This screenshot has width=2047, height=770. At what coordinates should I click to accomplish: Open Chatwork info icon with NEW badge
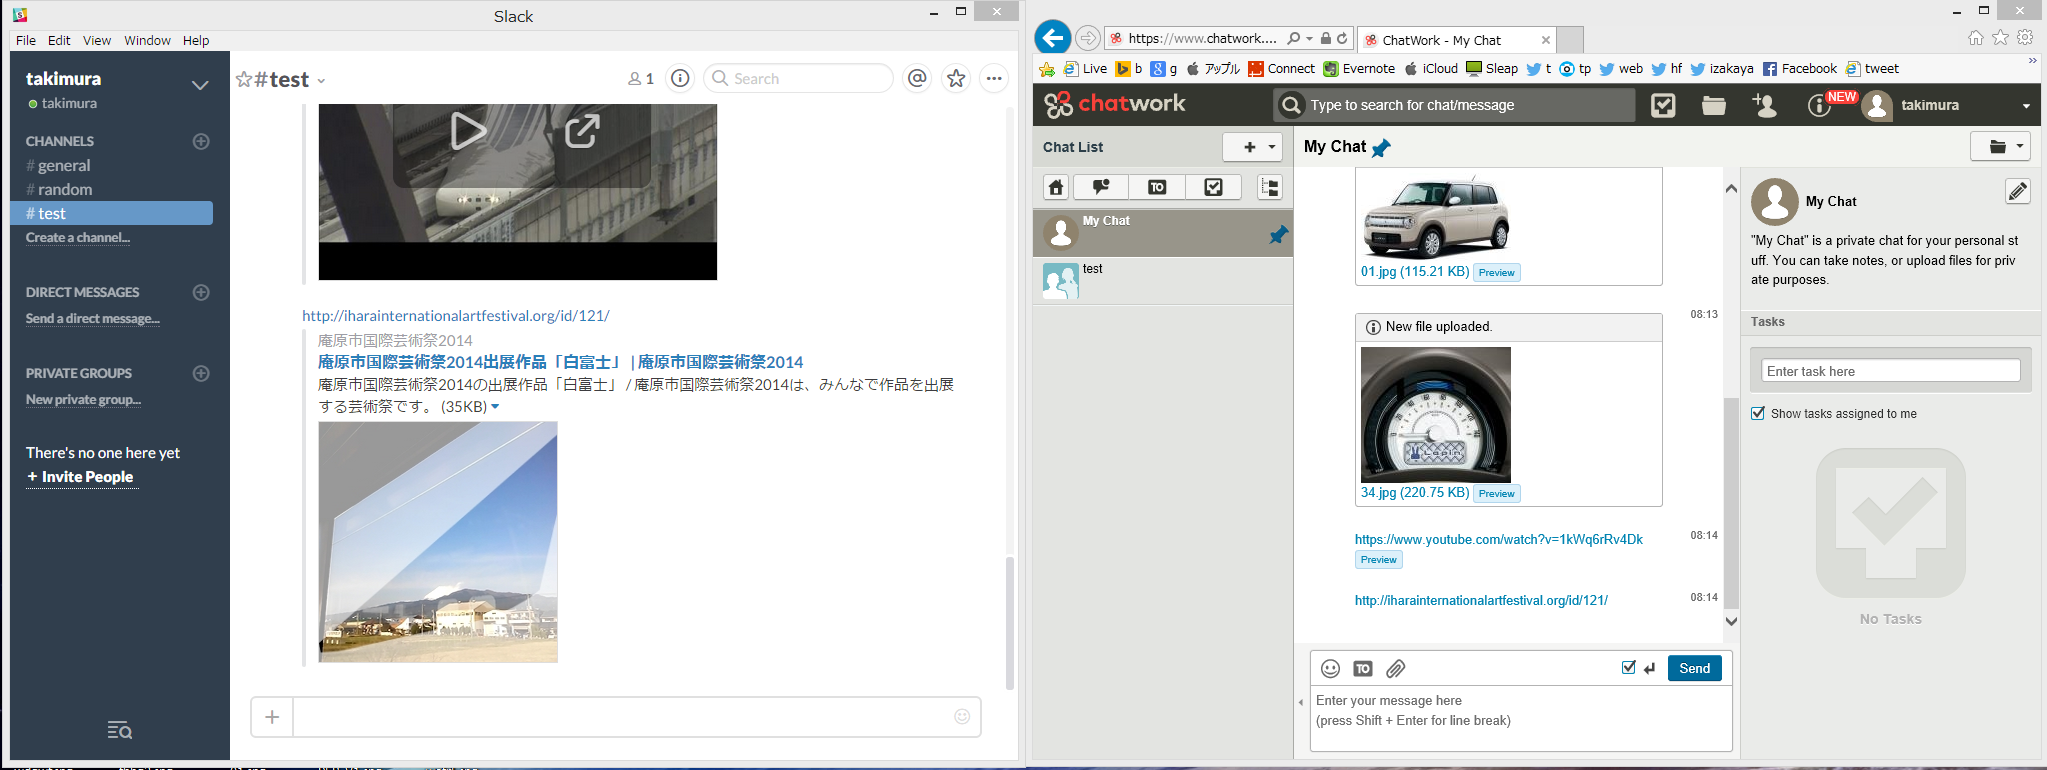coord(1819,105)
